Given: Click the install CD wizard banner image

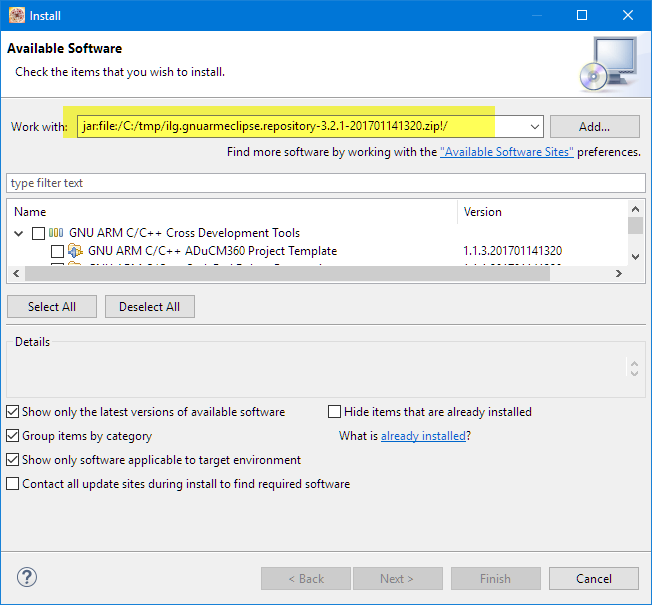Looking at the screenshot, I should (606, 62).
